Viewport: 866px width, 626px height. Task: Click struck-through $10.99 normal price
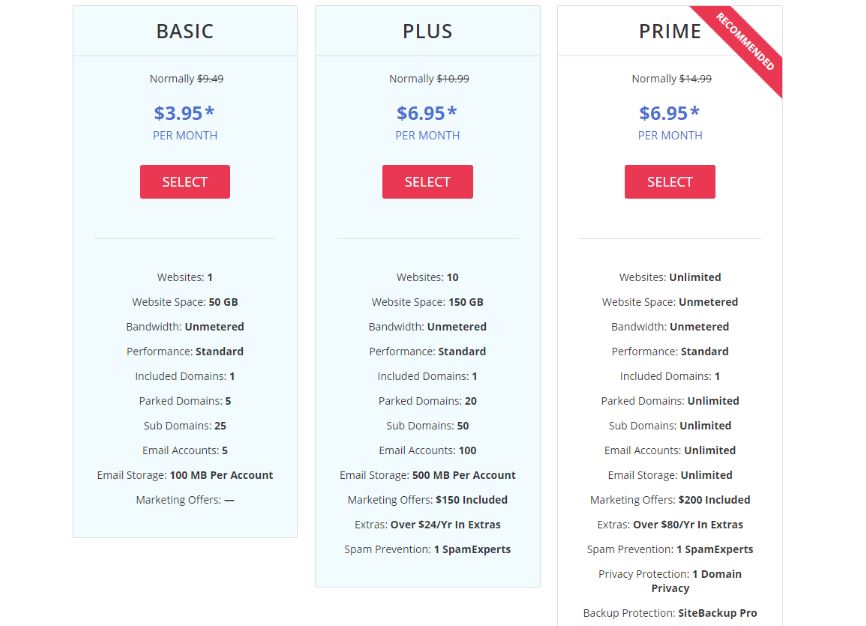(x=453, y=79)
